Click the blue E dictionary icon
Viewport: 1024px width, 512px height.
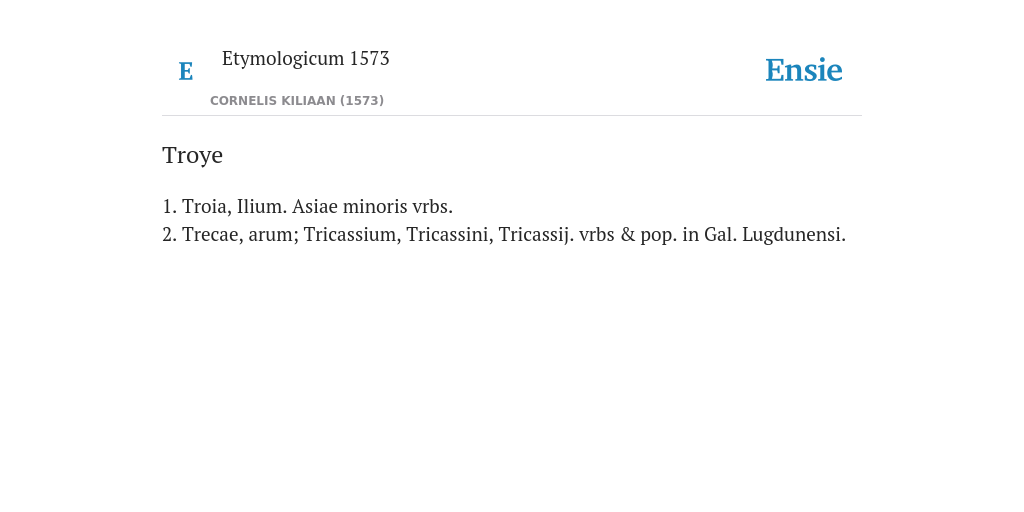coord(185,71)
